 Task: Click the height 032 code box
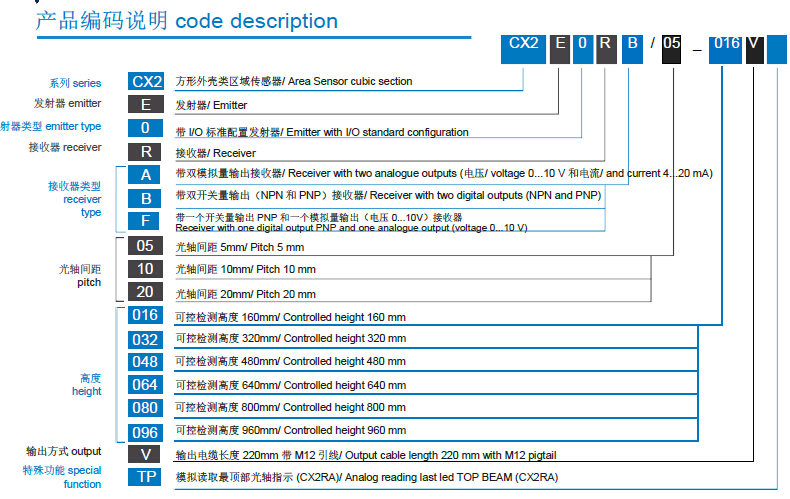tap(145, 339)
